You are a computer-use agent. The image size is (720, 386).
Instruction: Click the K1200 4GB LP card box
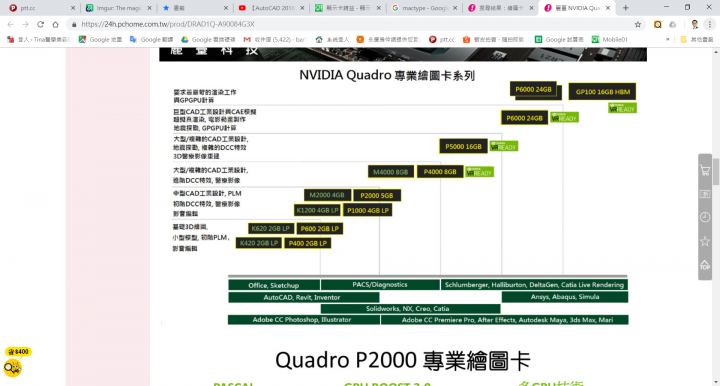317,210
